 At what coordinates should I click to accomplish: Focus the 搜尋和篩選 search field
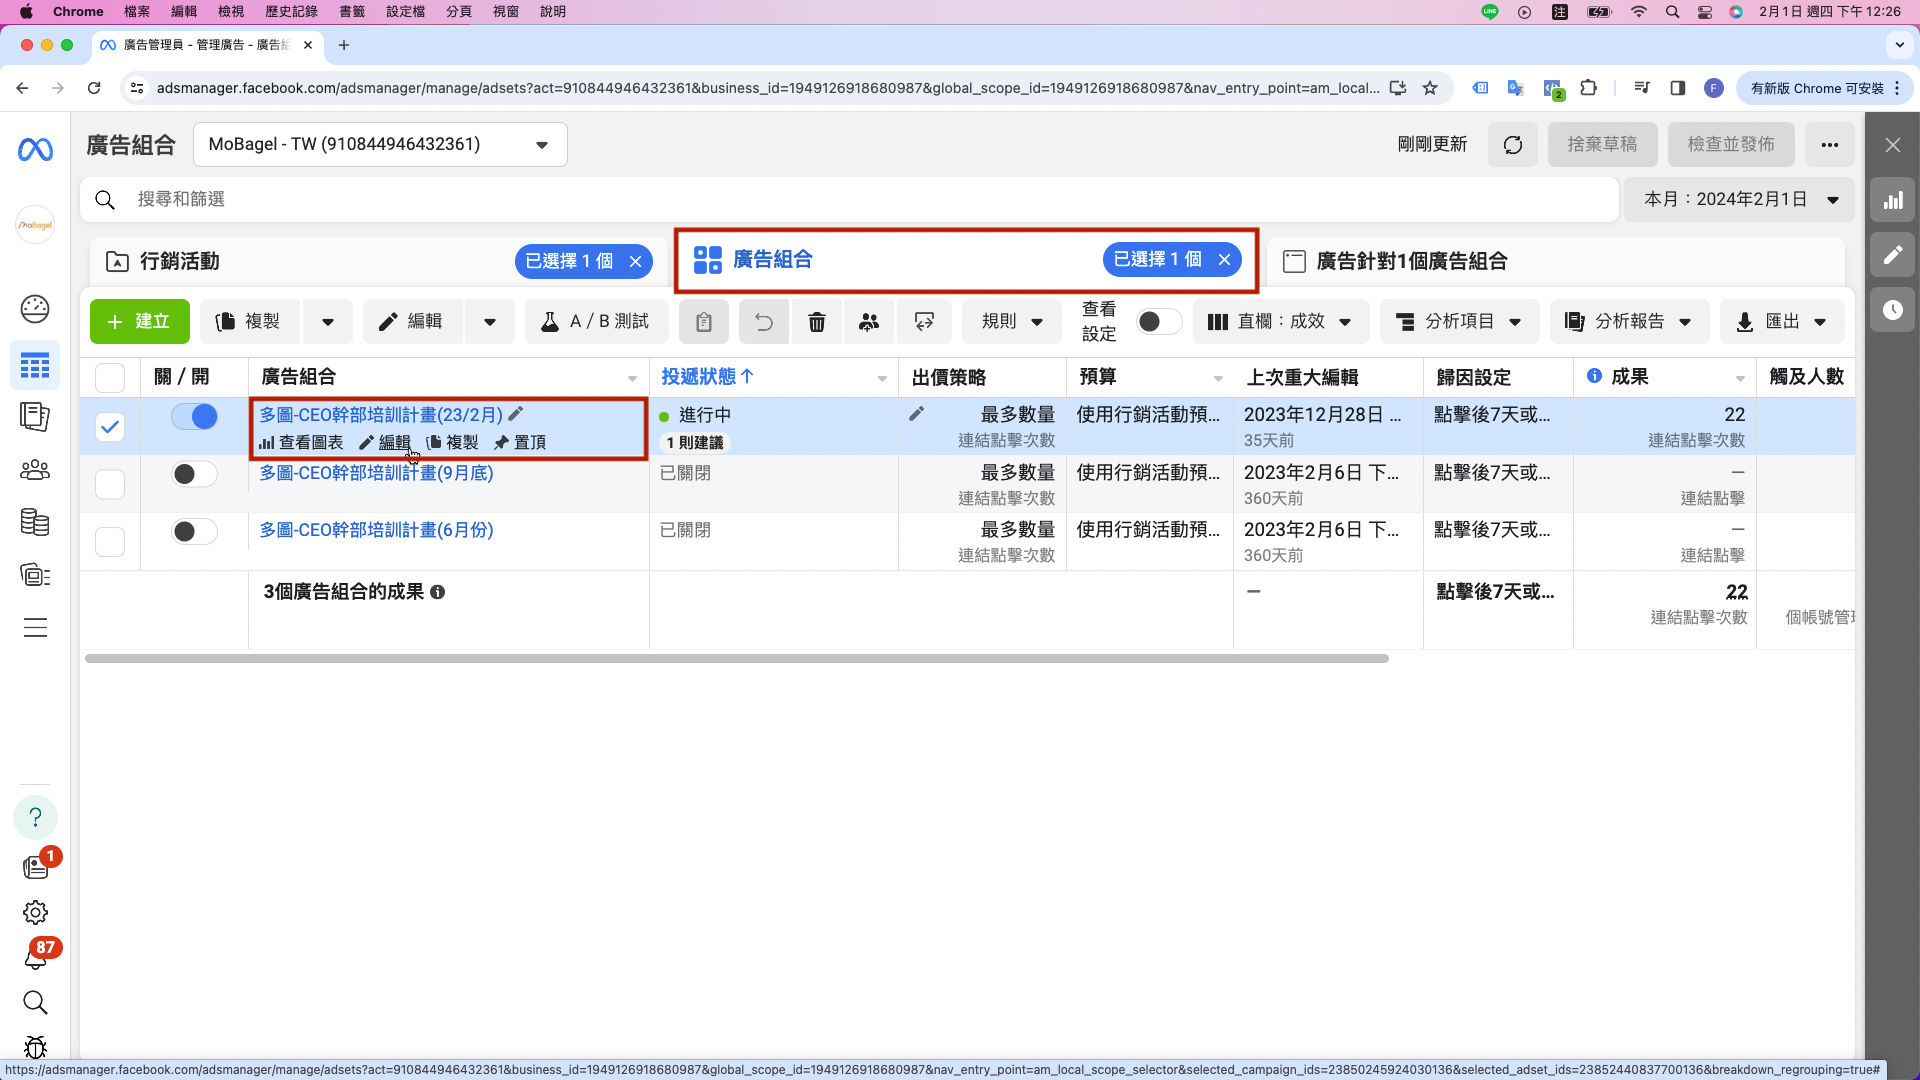tap(850, 200)
